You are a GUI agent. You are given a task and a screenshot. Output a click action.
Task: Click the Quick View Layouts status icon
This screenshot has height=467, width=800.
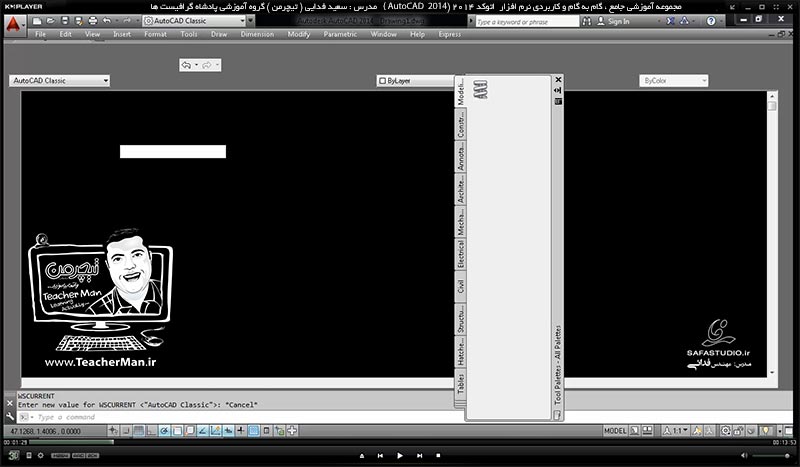coord(634,431)
